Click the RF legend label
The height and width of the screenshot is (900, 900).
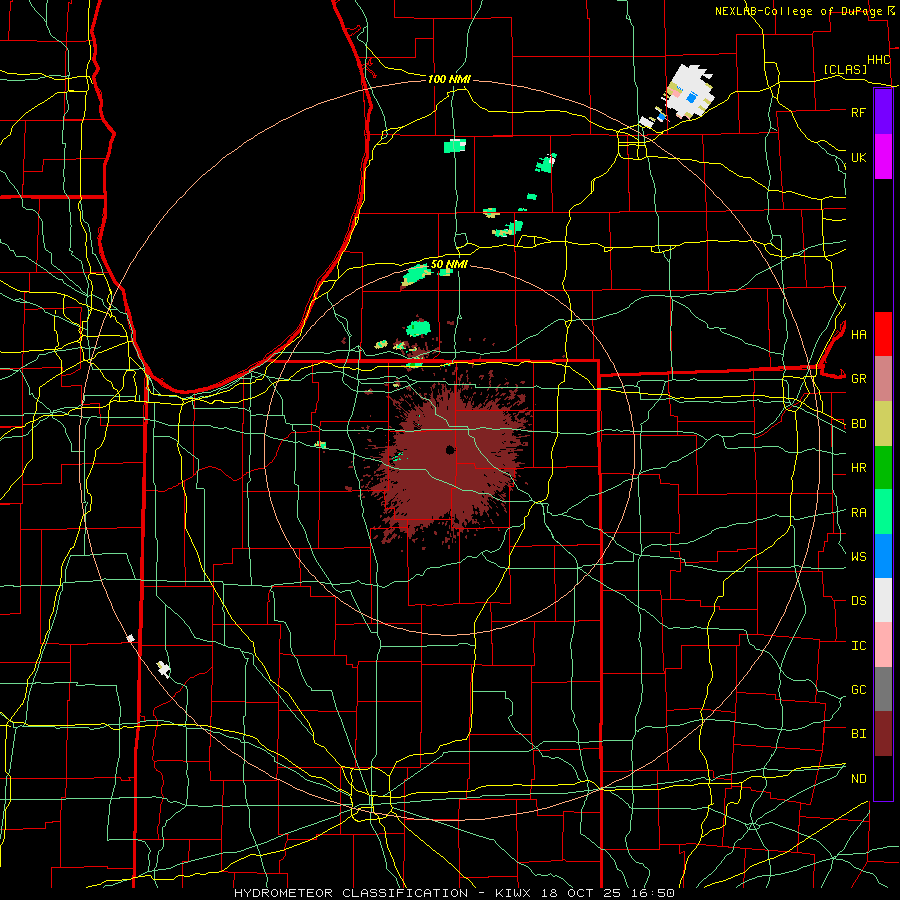click(858, 112)
